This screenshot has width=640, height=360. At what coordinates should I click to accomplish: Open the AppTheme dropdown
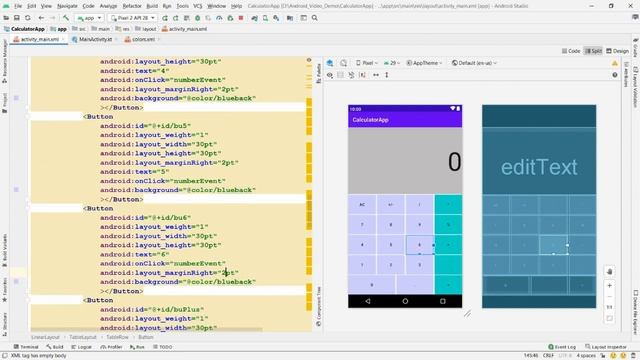tap(424, 63)
